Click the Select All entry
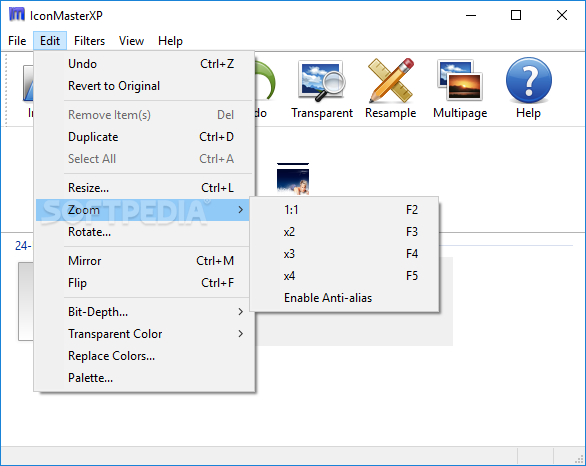 145,159
